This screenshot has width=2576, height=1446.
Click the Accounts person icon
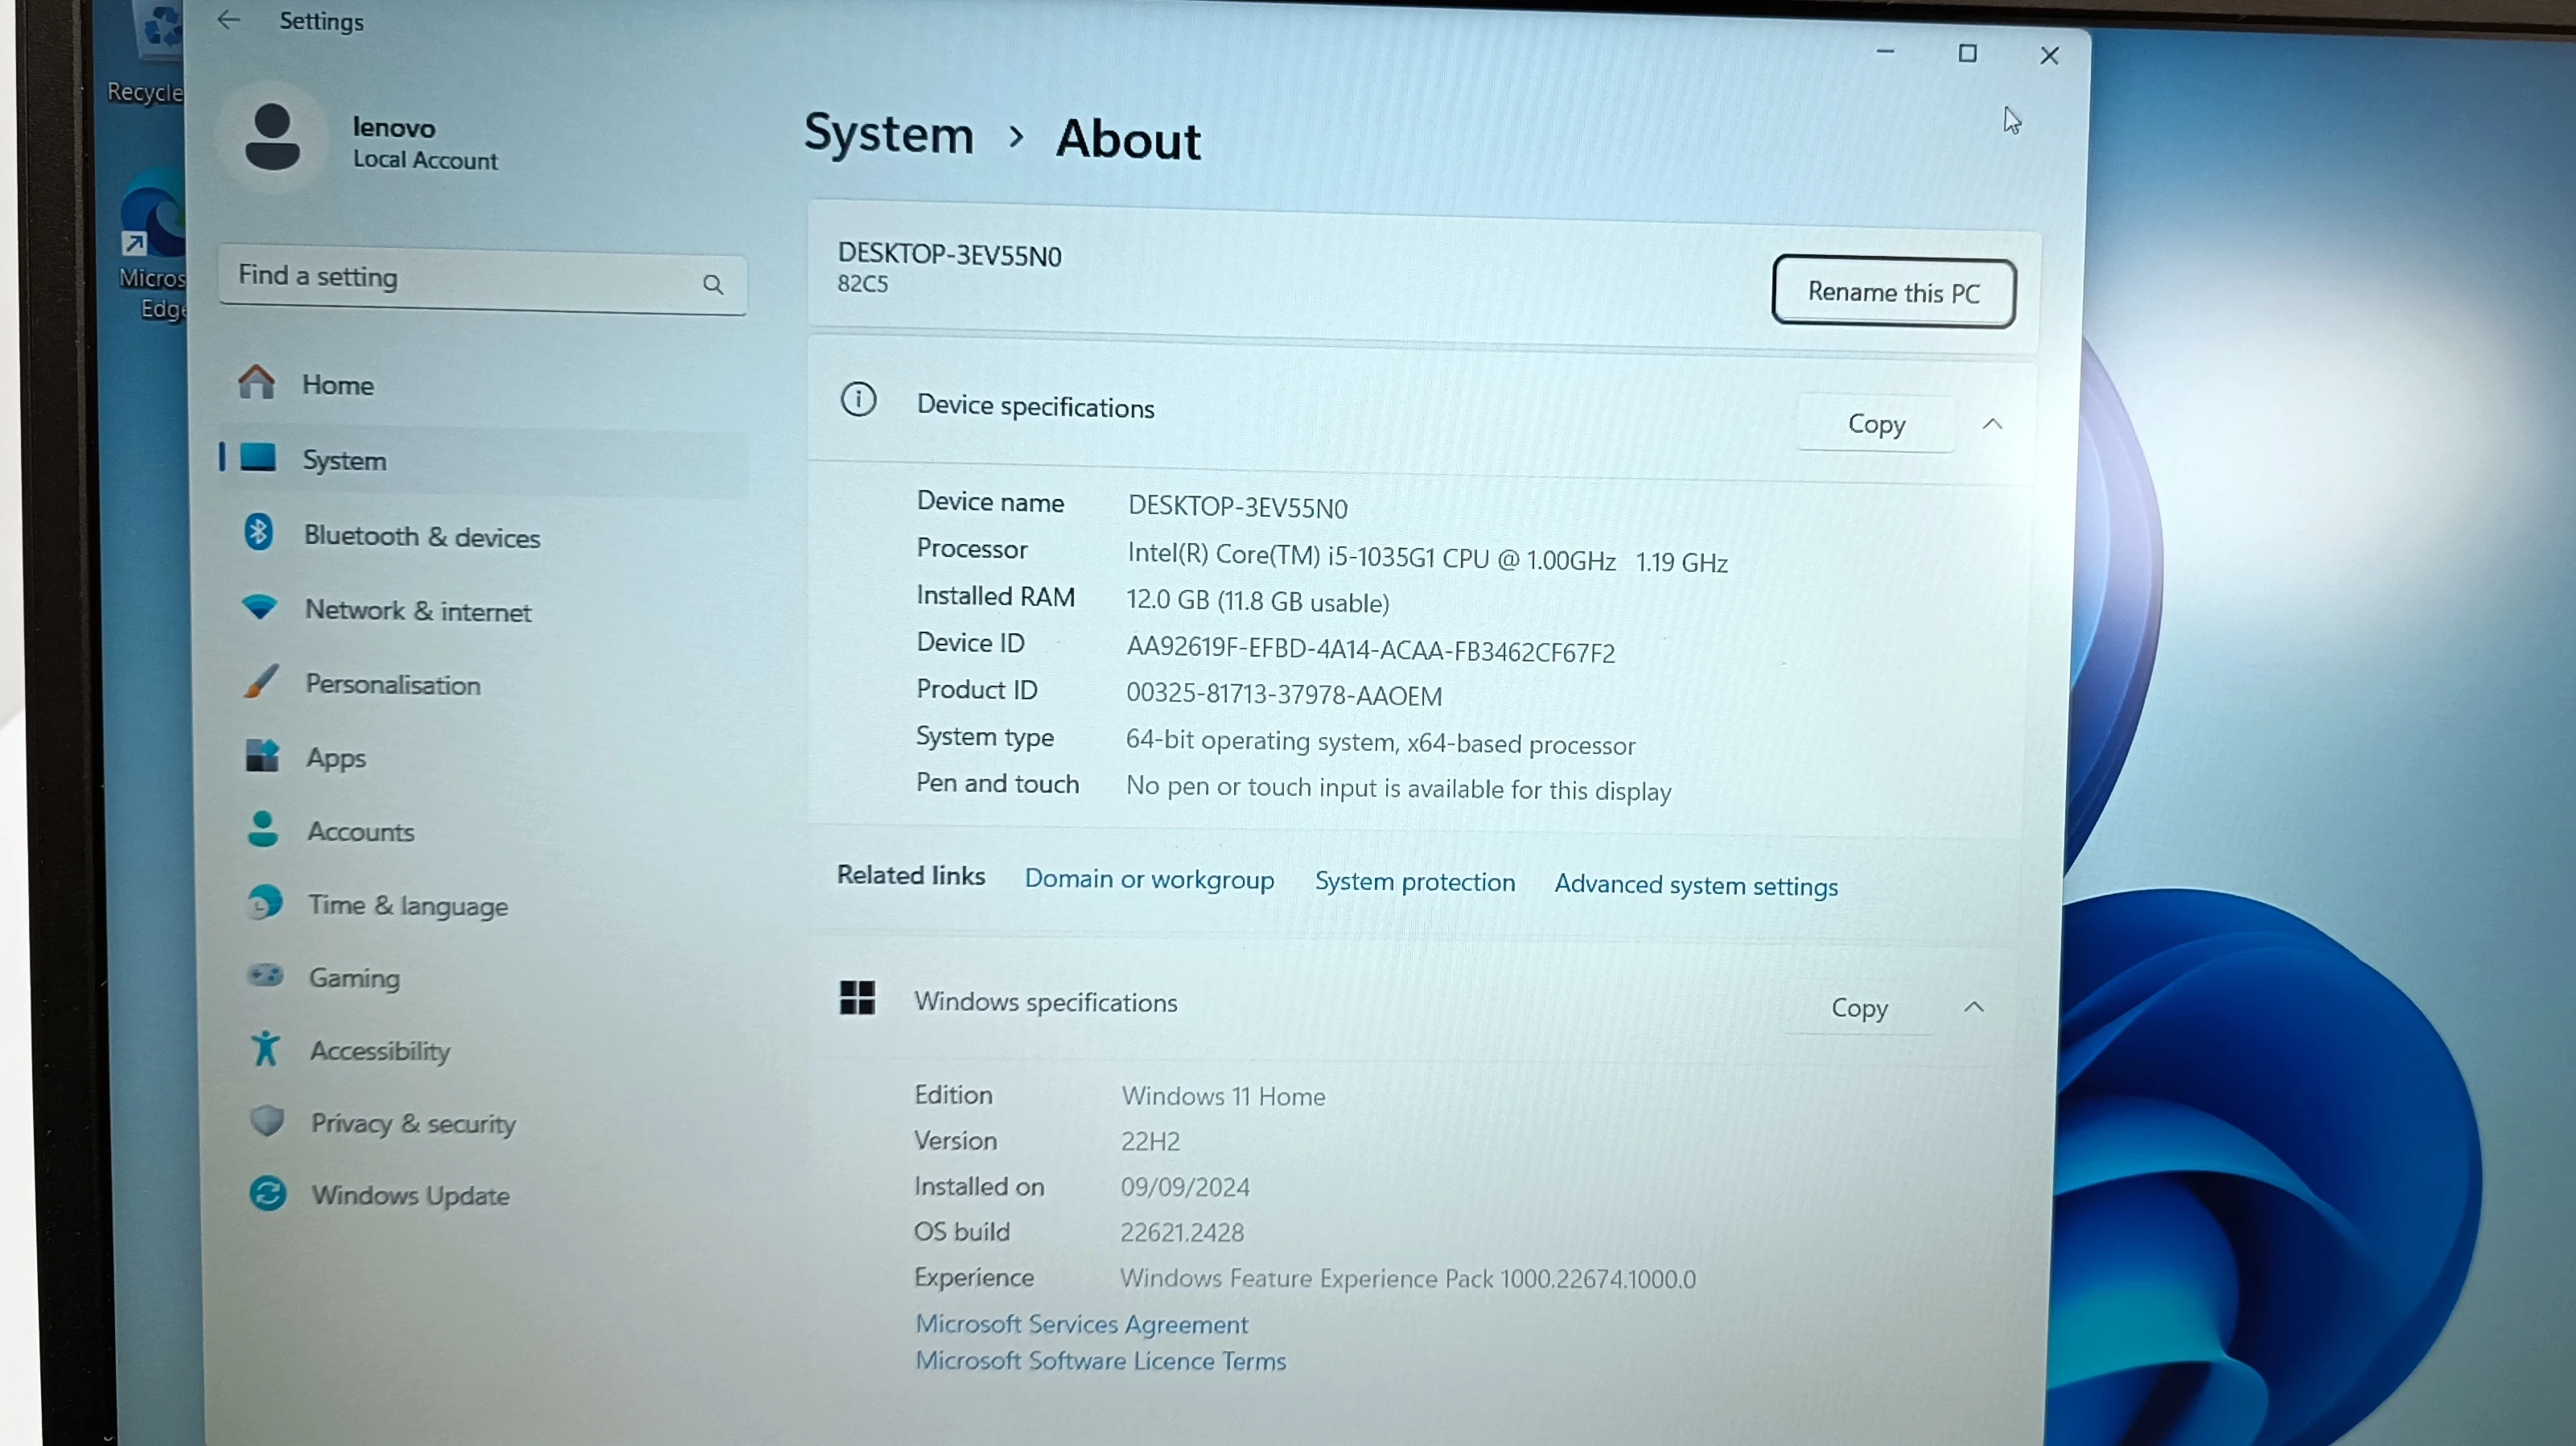click(x=263, y=829)
